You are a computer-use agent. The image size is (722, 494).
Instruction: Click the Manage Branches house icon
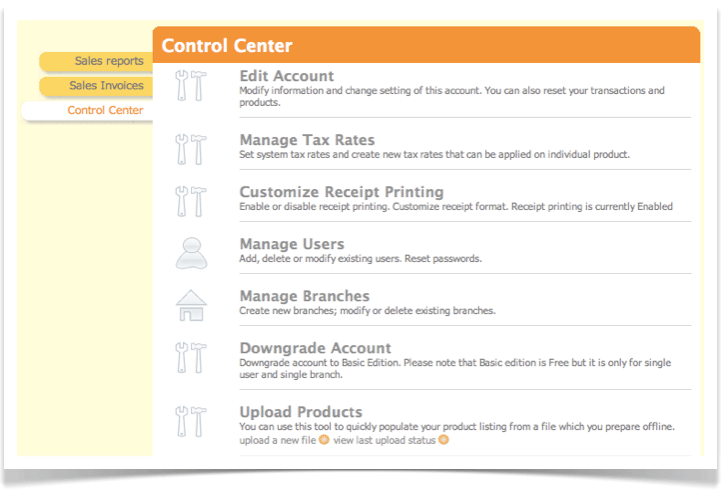(190, 305)
